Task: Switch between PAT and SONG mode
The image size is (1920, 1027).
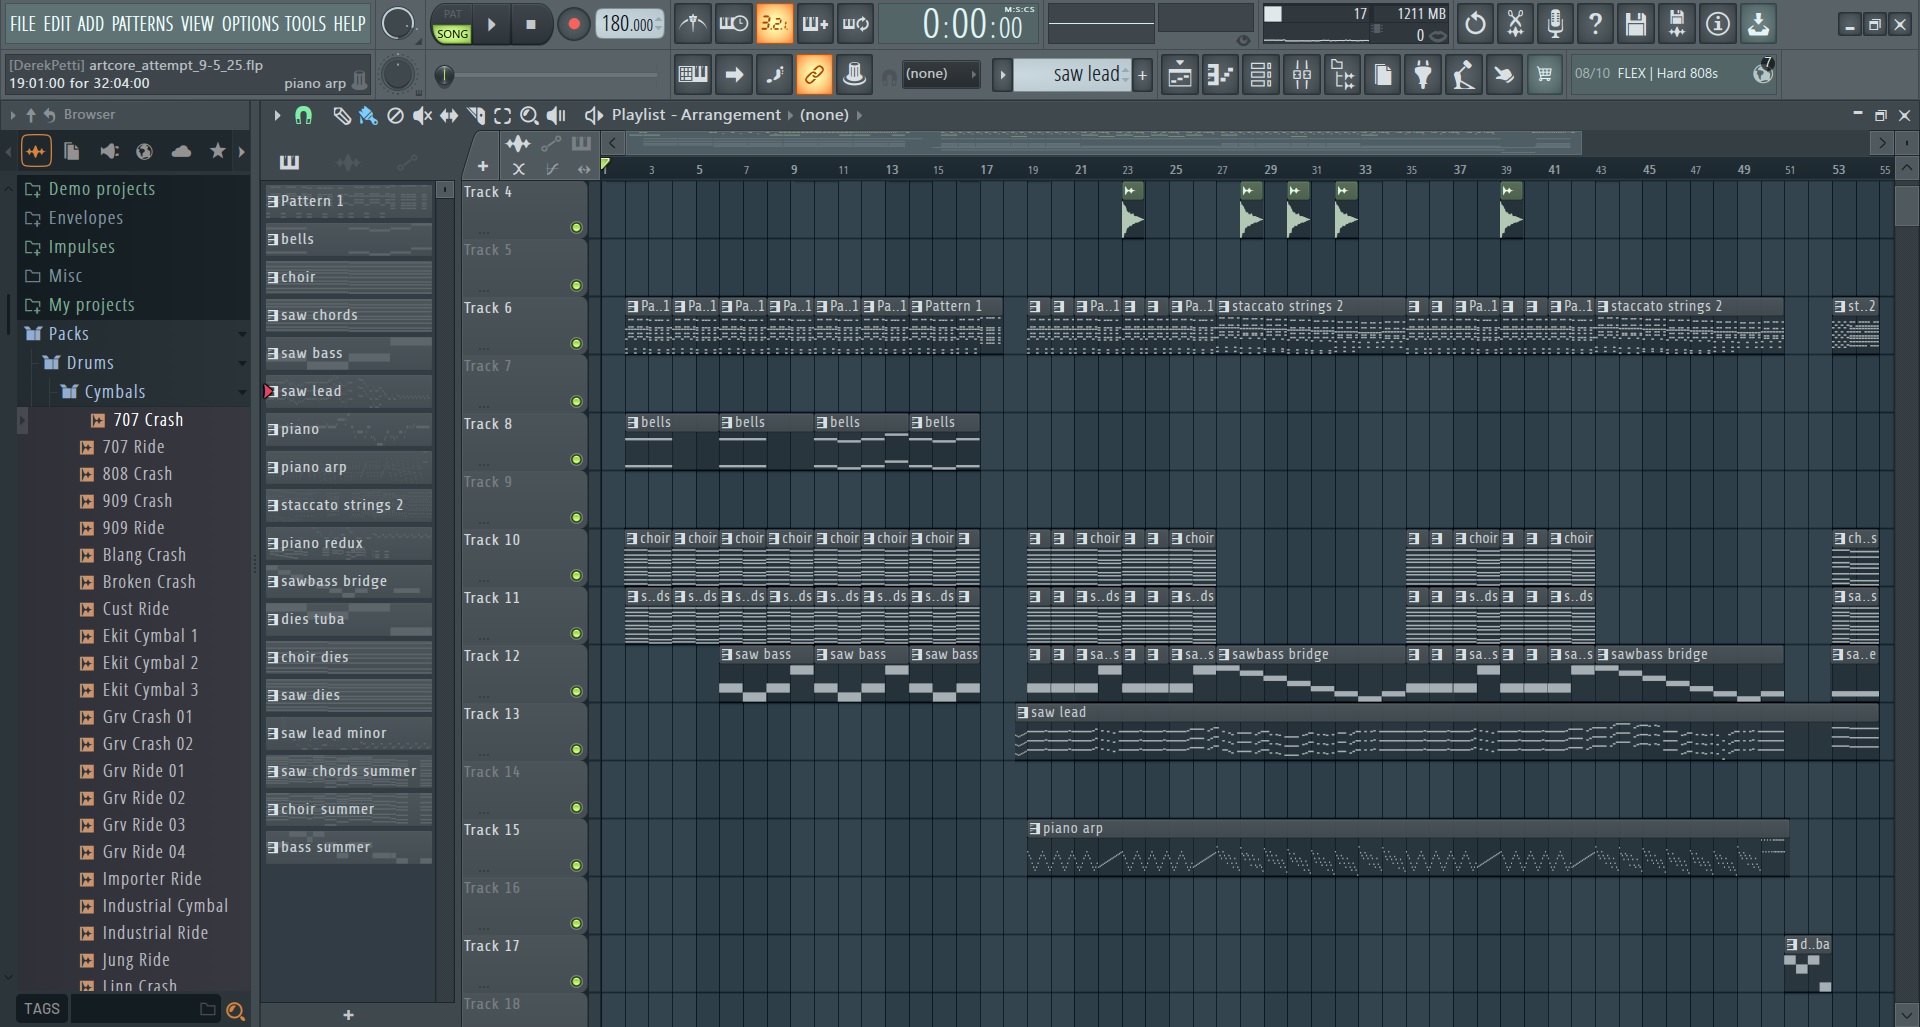Action: click(452, 24)
